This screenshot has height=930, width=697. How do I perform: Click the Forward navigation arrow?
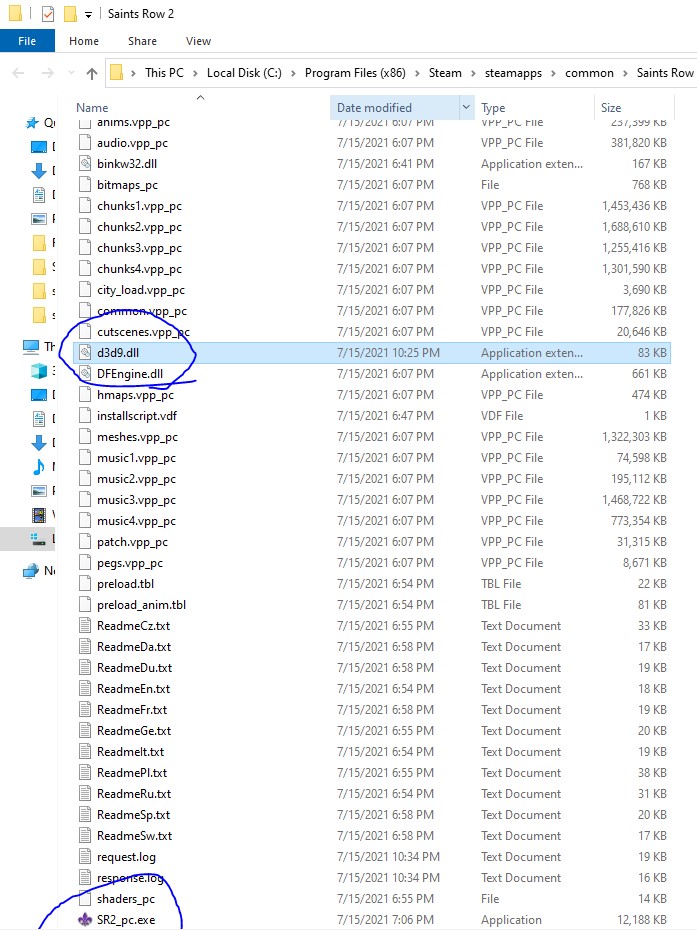(x=47, y=73)
